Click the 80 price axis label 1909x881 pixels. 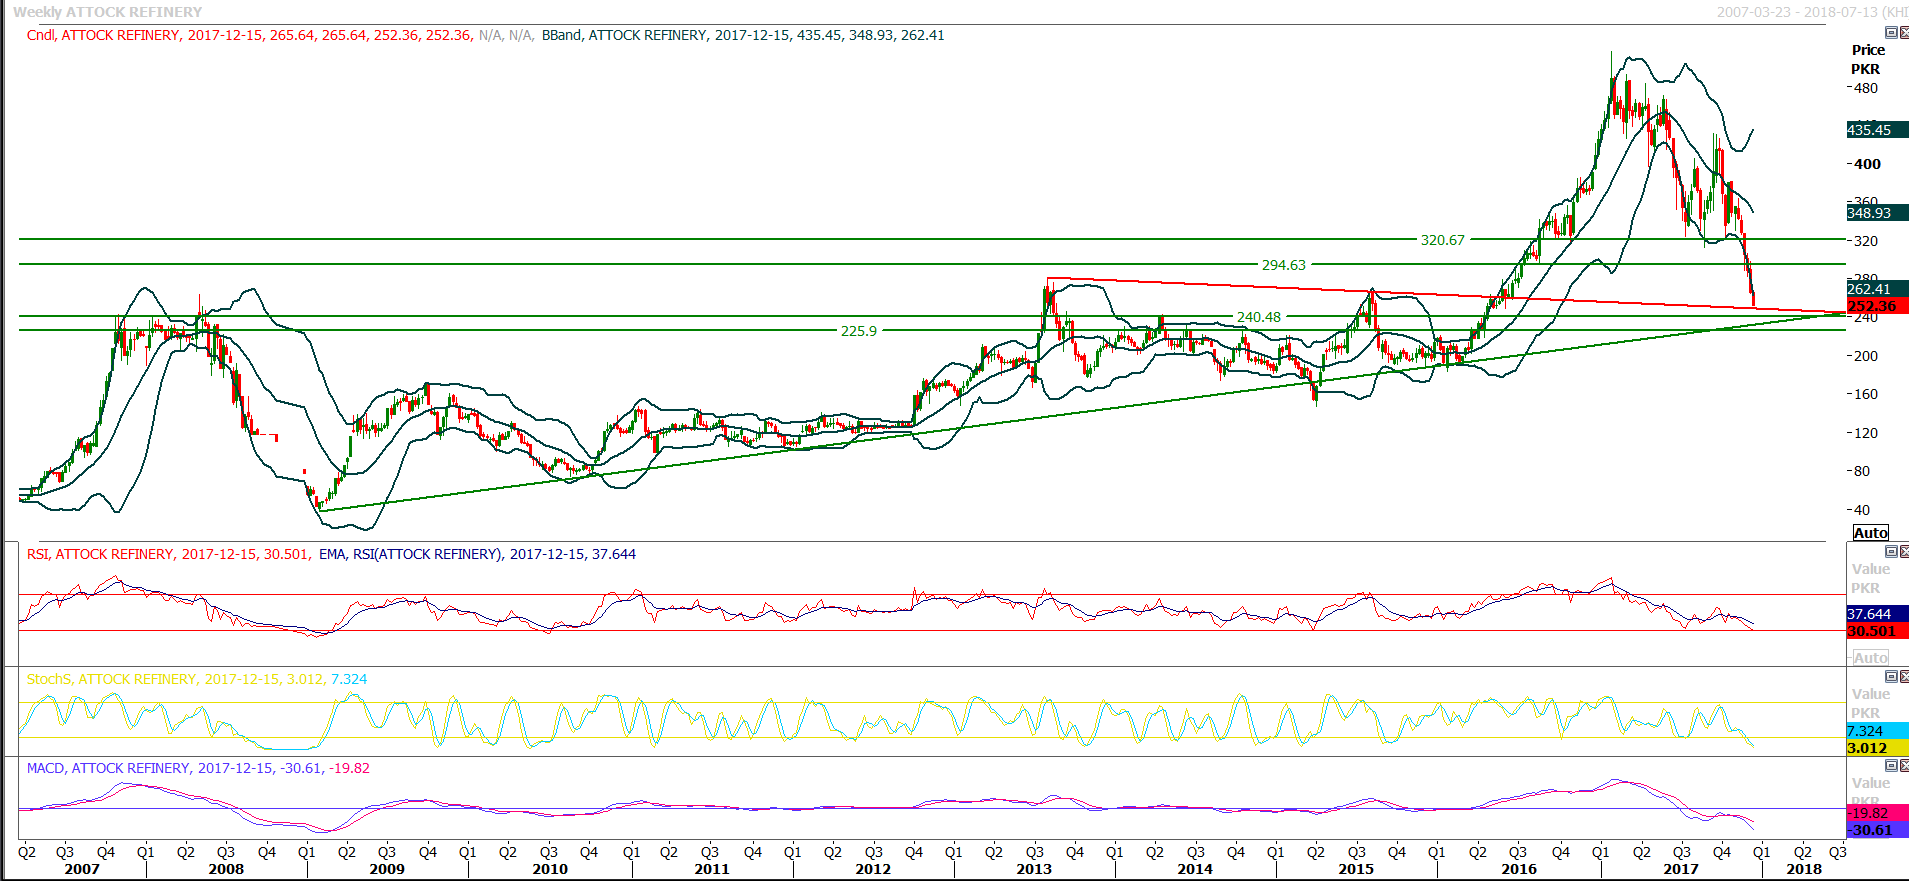[1862, 471]
